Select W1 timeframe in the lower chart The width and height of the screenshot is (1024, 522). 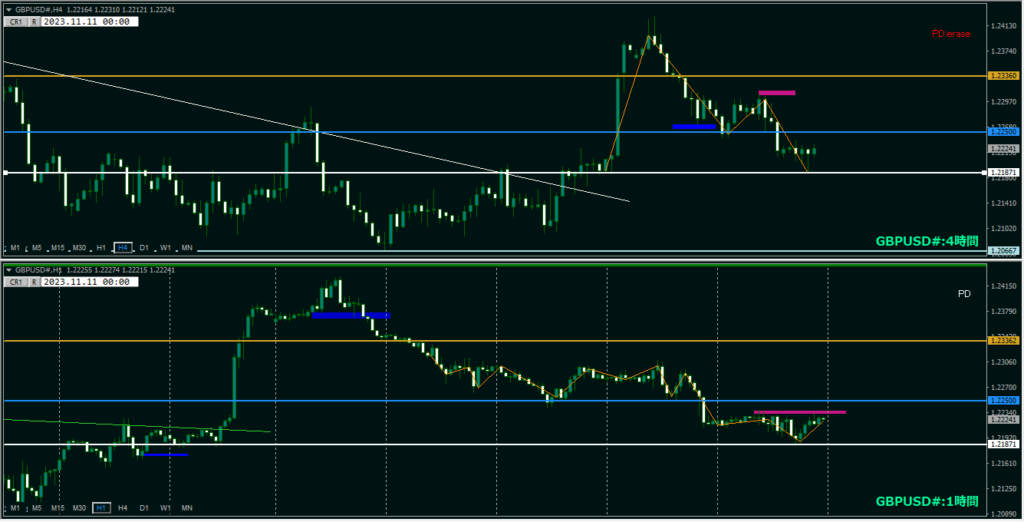[x=166, y=508]
